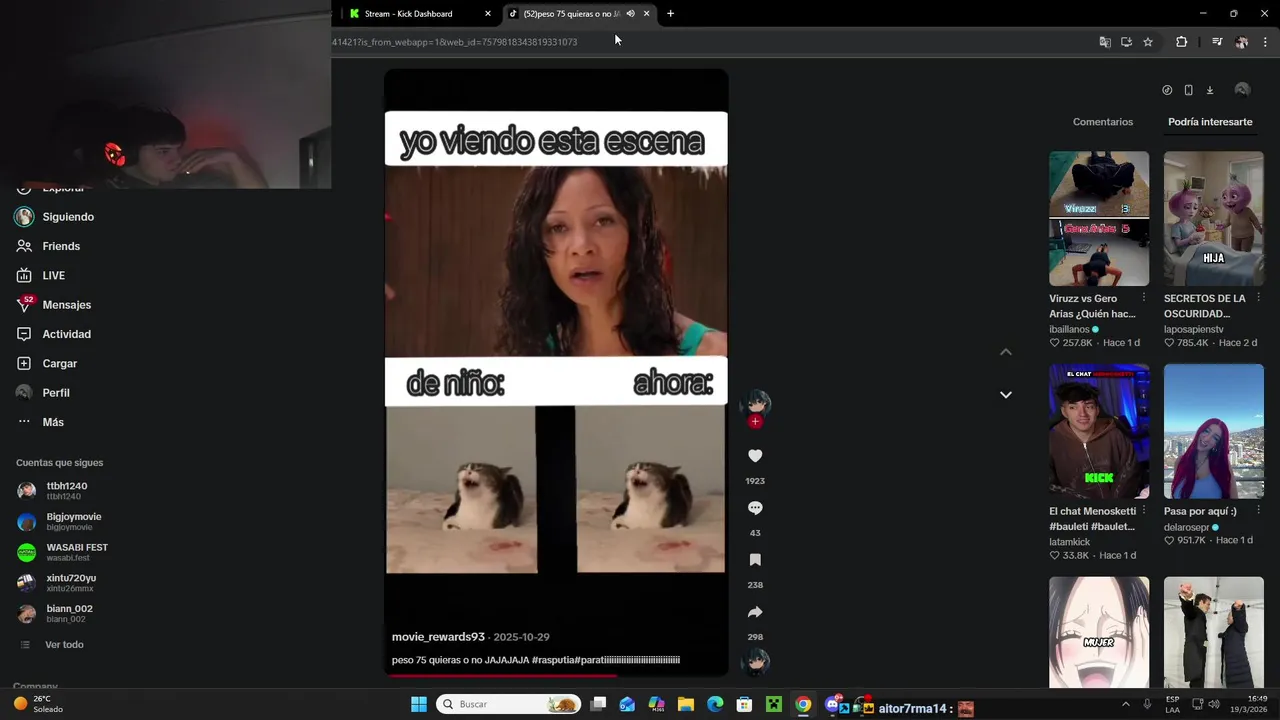Translate this page icon in address bar
The image size is (1280, 720).
[x=1105, y=42]
